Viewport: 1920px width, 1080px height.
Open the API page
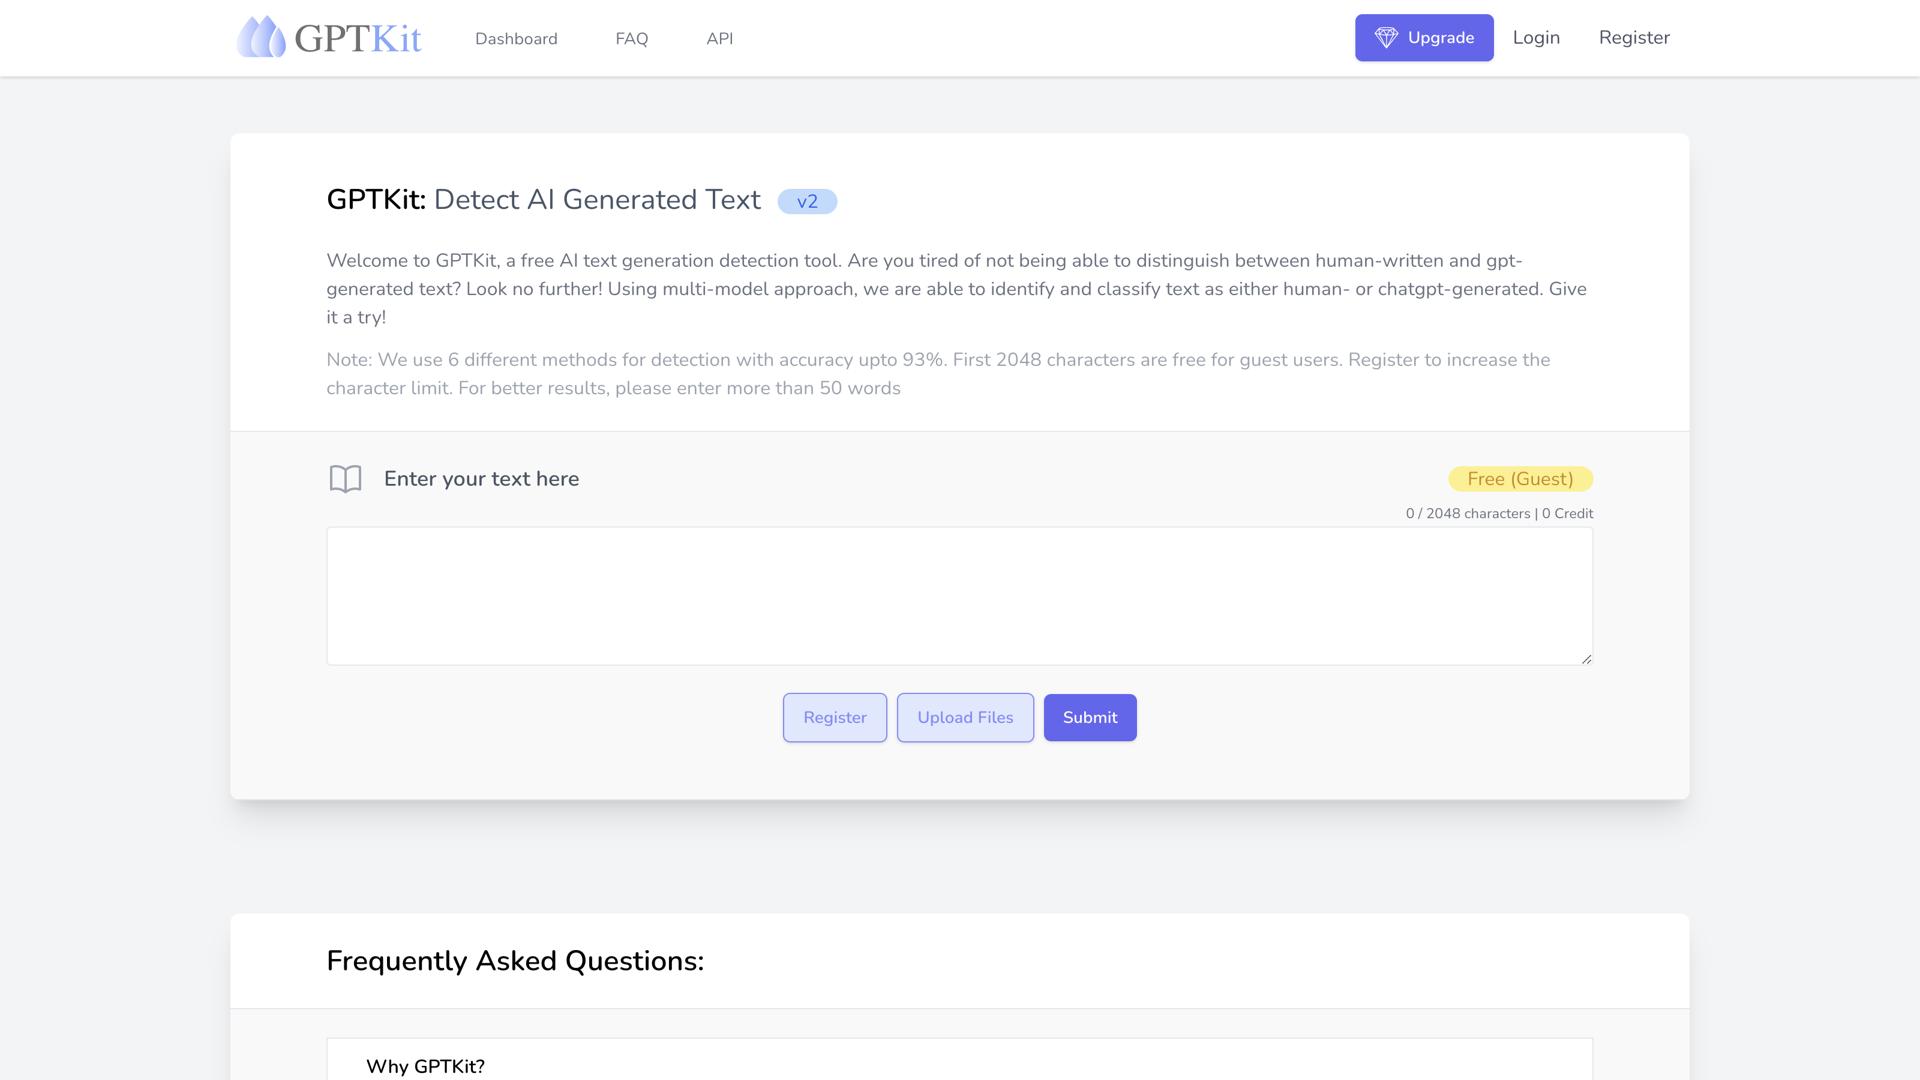719,39
